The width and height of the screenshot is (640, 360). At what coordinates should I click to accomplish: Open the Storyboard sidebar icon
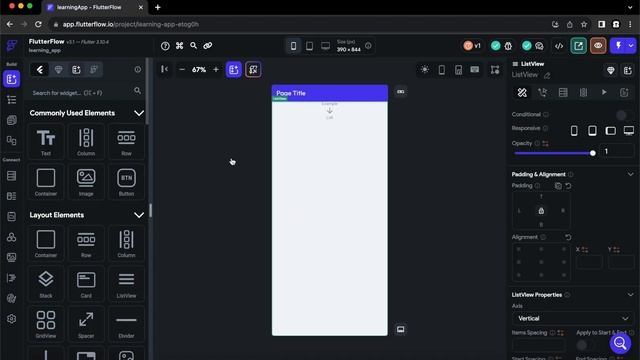[11, 141]
